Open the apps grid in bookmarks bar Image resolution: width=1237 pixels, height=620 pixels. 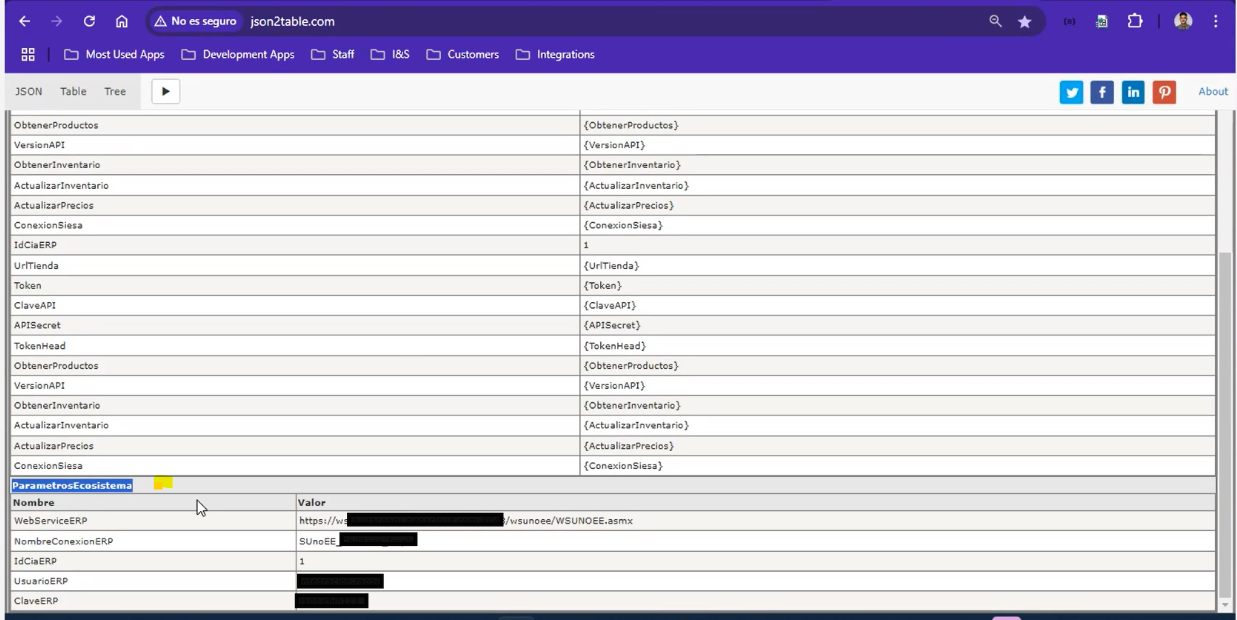[x=28, y=54]
